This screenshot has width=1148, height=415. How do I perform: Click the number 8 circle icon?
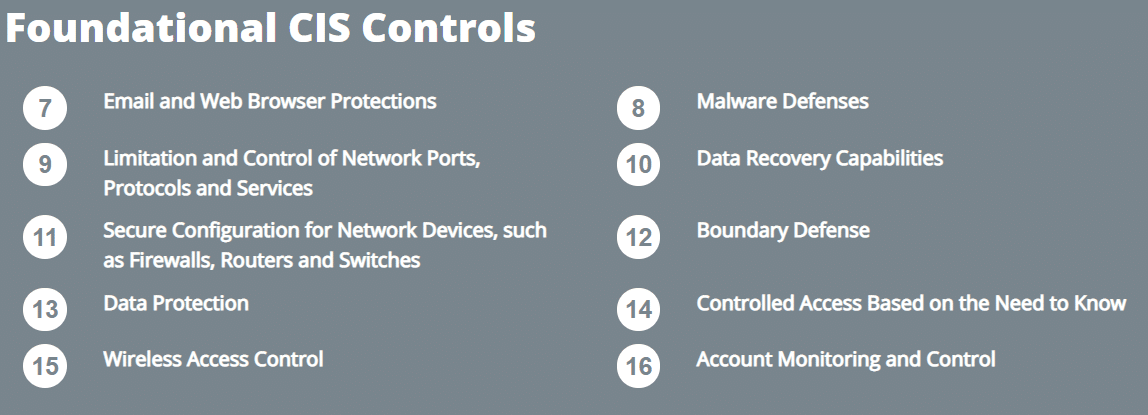click(x=638, y=109)
